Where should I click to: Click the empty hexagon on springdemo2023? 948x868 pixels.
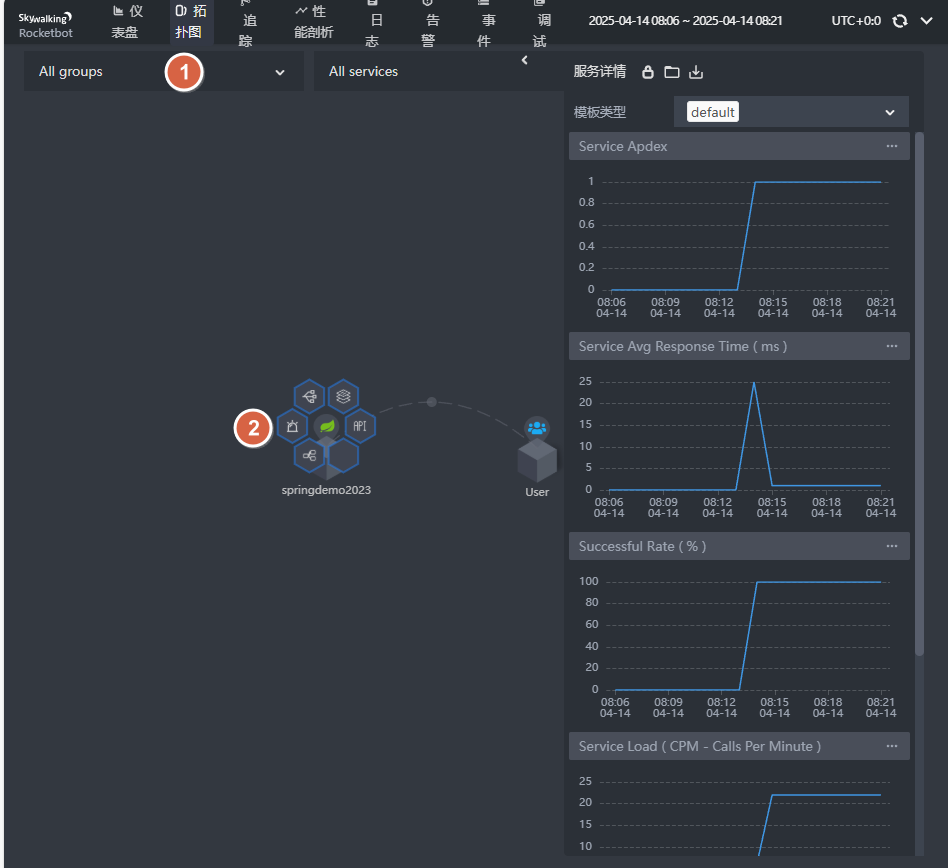pos(343,455)
